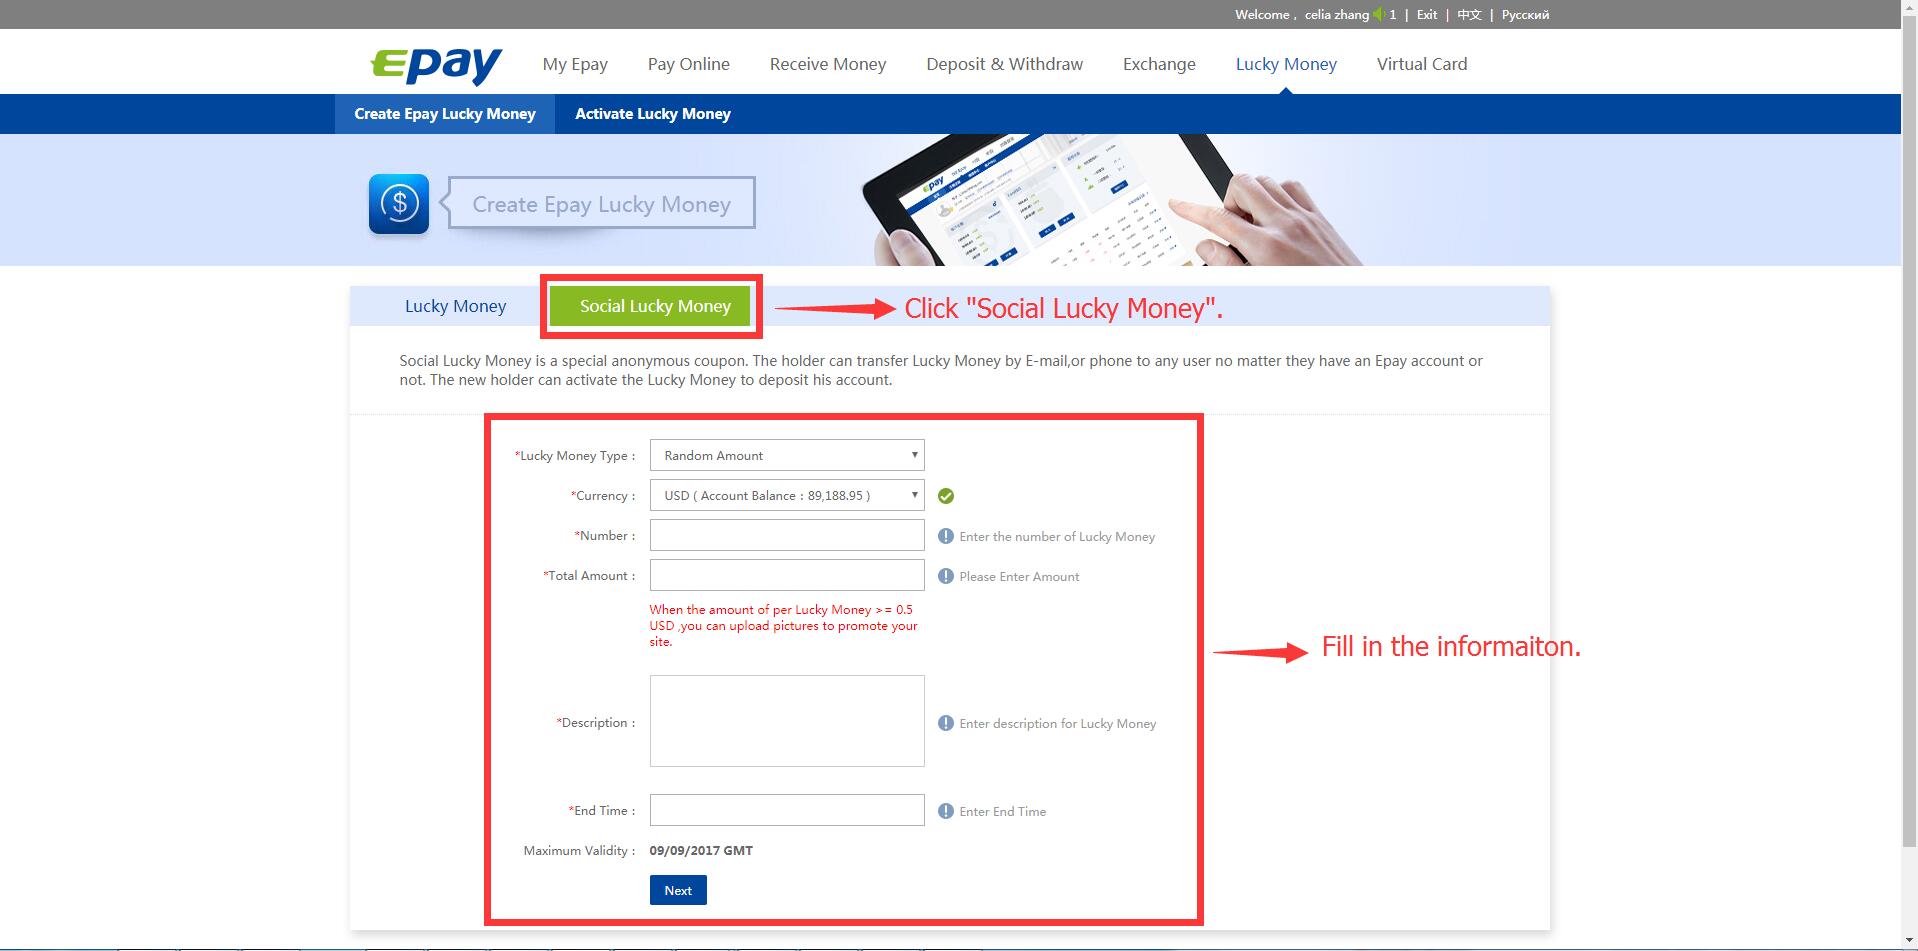The height and width of the screenshot is (951, 1918).
Task: Select Create Epay Lucky Money subtab
Action: [x=445, y=114]
